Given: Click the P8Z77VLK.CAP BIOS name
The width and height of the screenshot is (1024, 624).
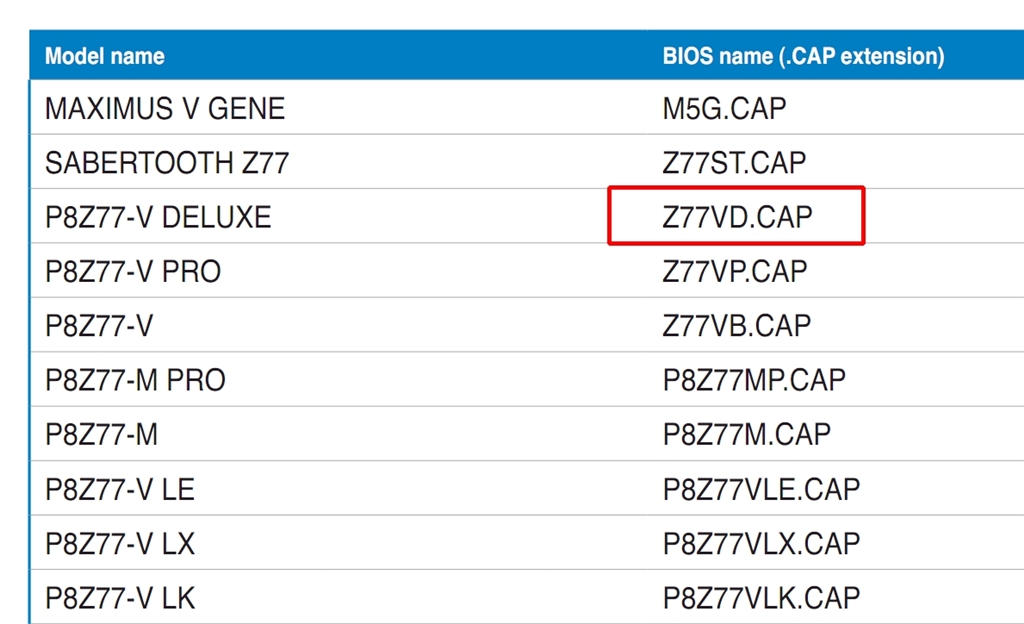Looking at the screenshot, I should point(761,598).
